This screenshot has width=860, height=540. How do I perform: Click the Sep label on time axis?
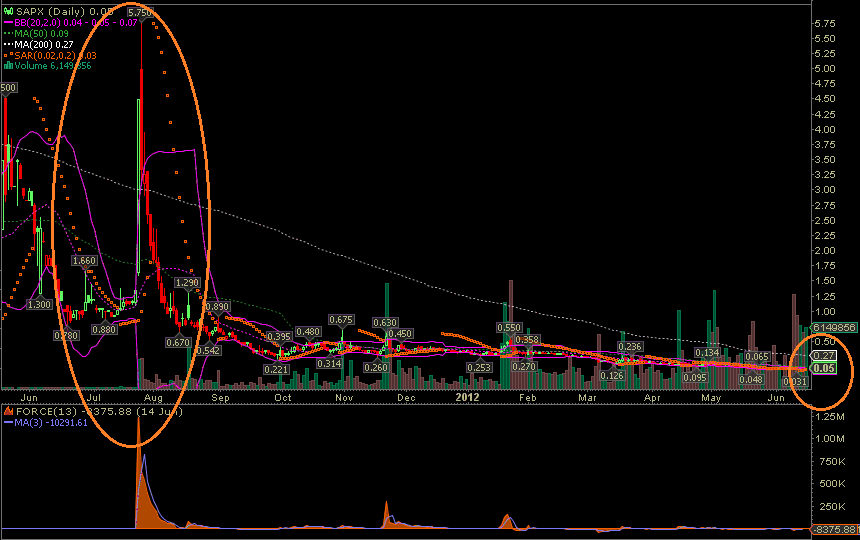220,397
